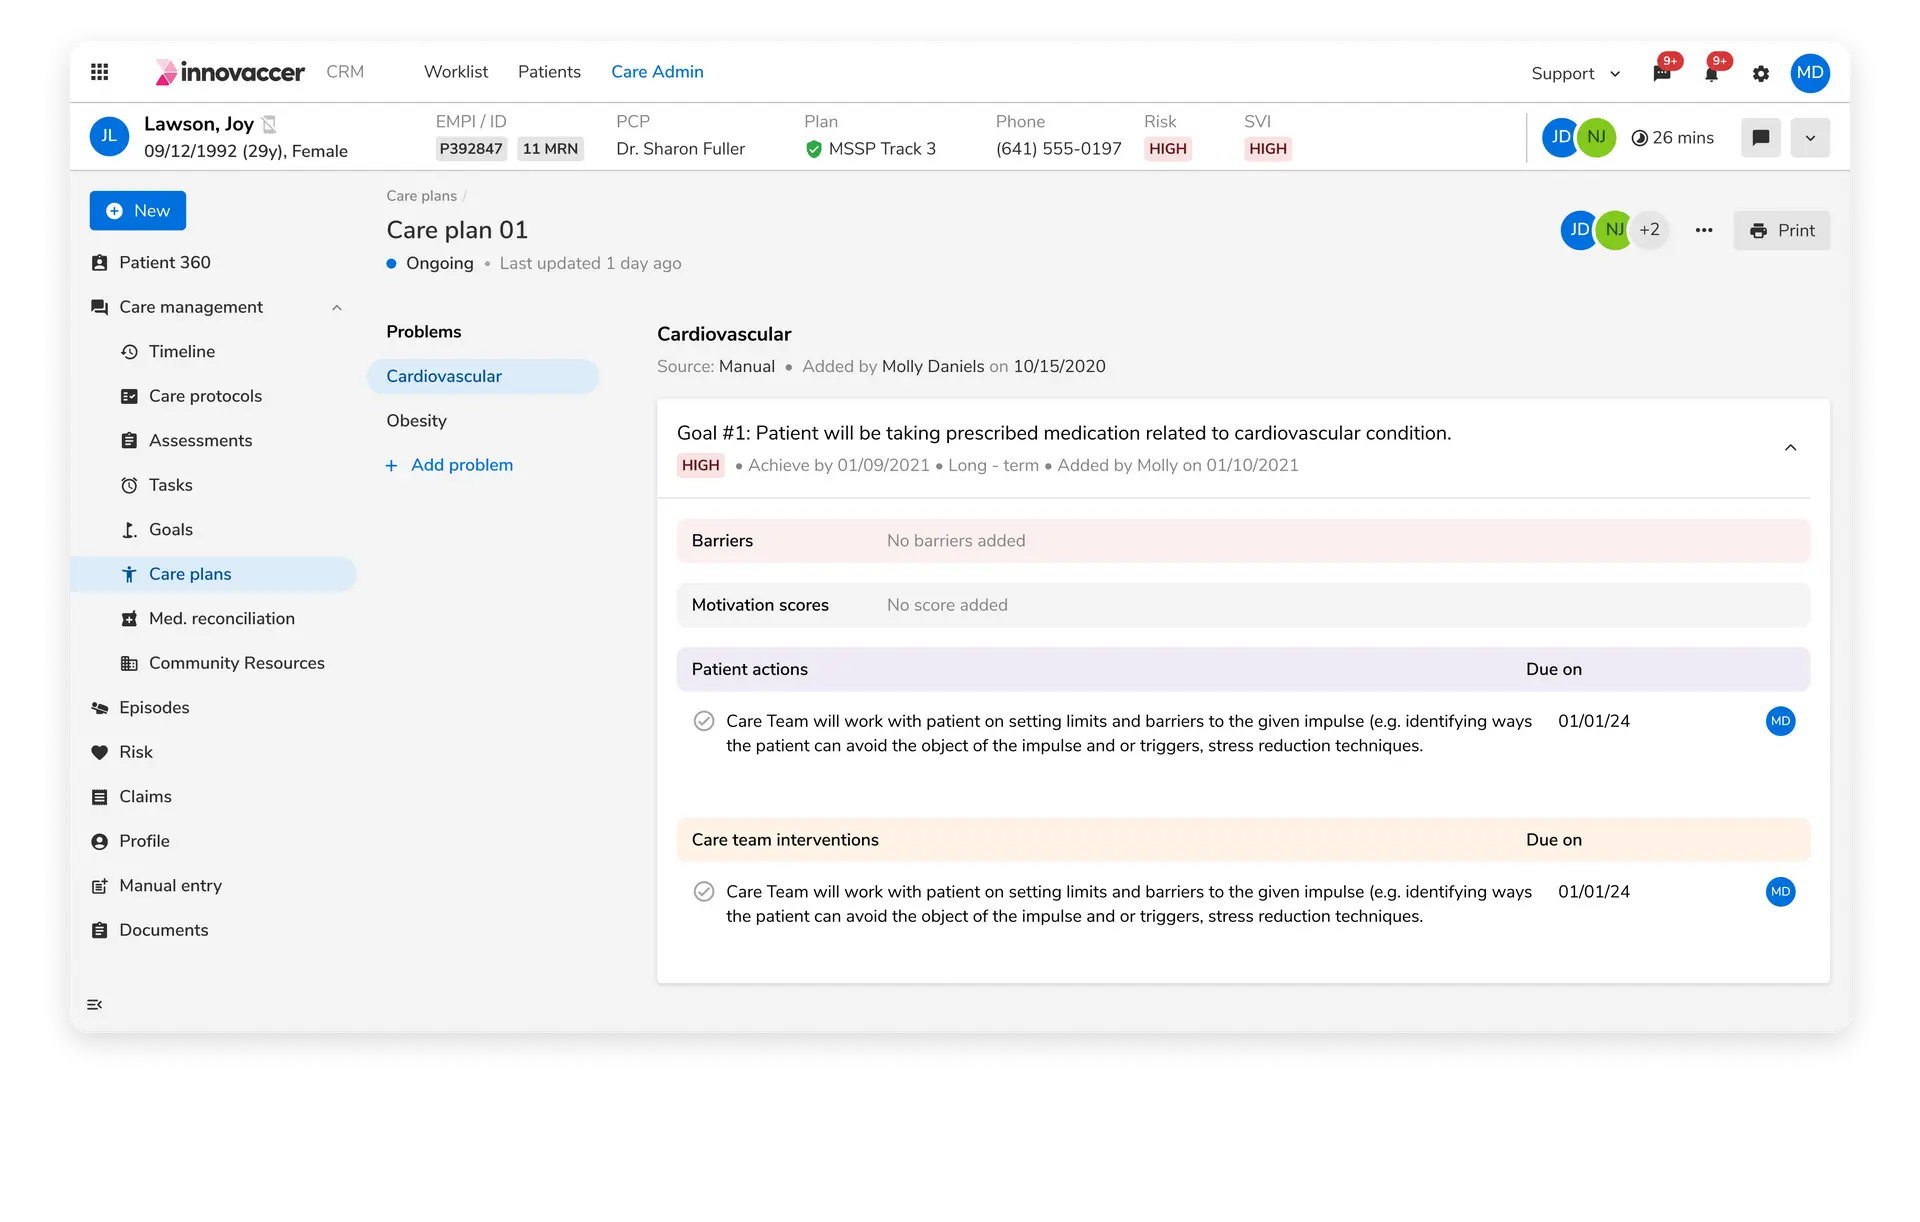Click the Motivation scores row
The width and height of the screenshot is (1920, 1222).
click(x=1243, y=605)
